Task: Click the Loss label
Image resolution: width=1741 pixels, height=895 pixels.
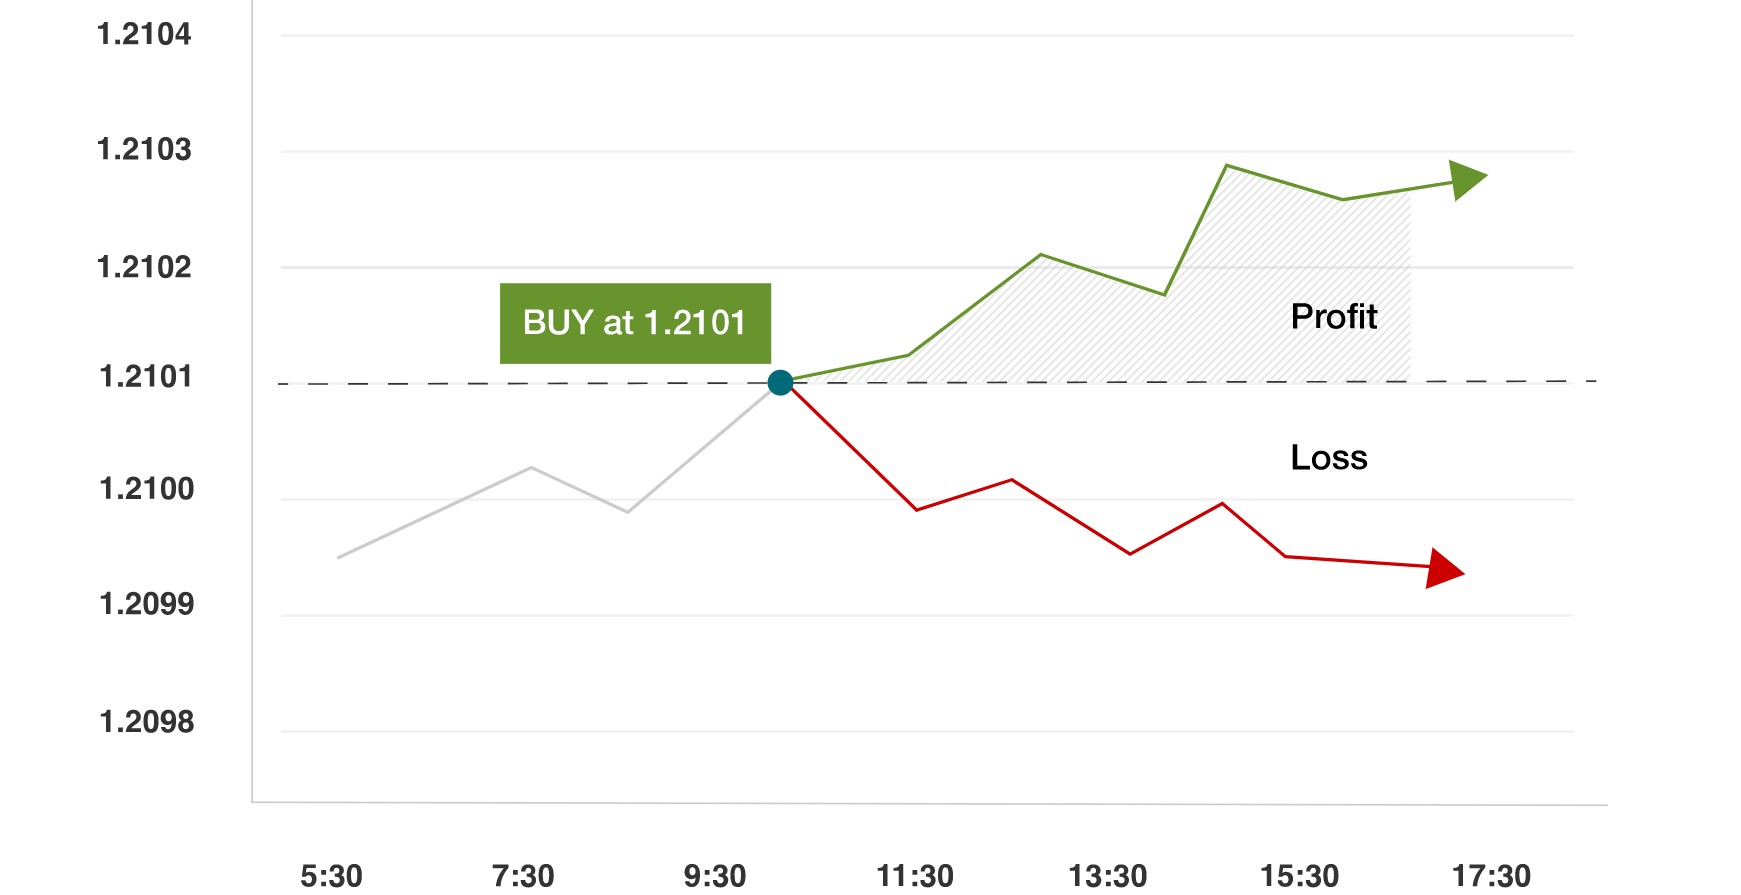Action: [1329, 458]
